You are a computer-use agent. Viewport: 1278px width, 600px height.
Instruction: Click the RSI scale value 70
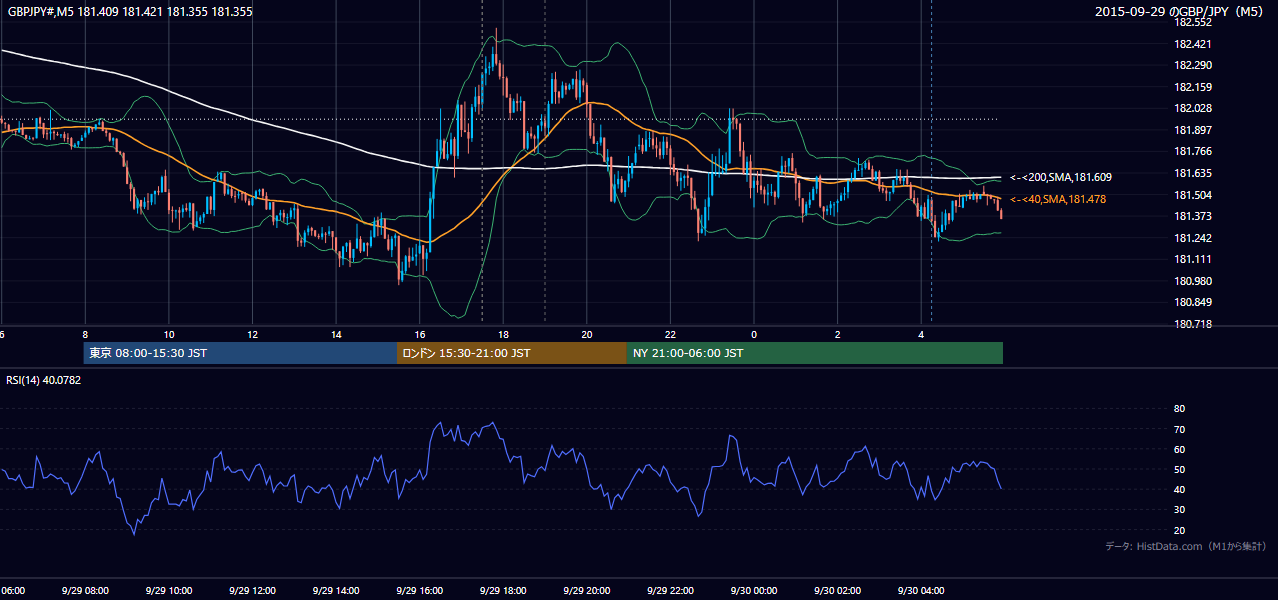pos(1179,429)
